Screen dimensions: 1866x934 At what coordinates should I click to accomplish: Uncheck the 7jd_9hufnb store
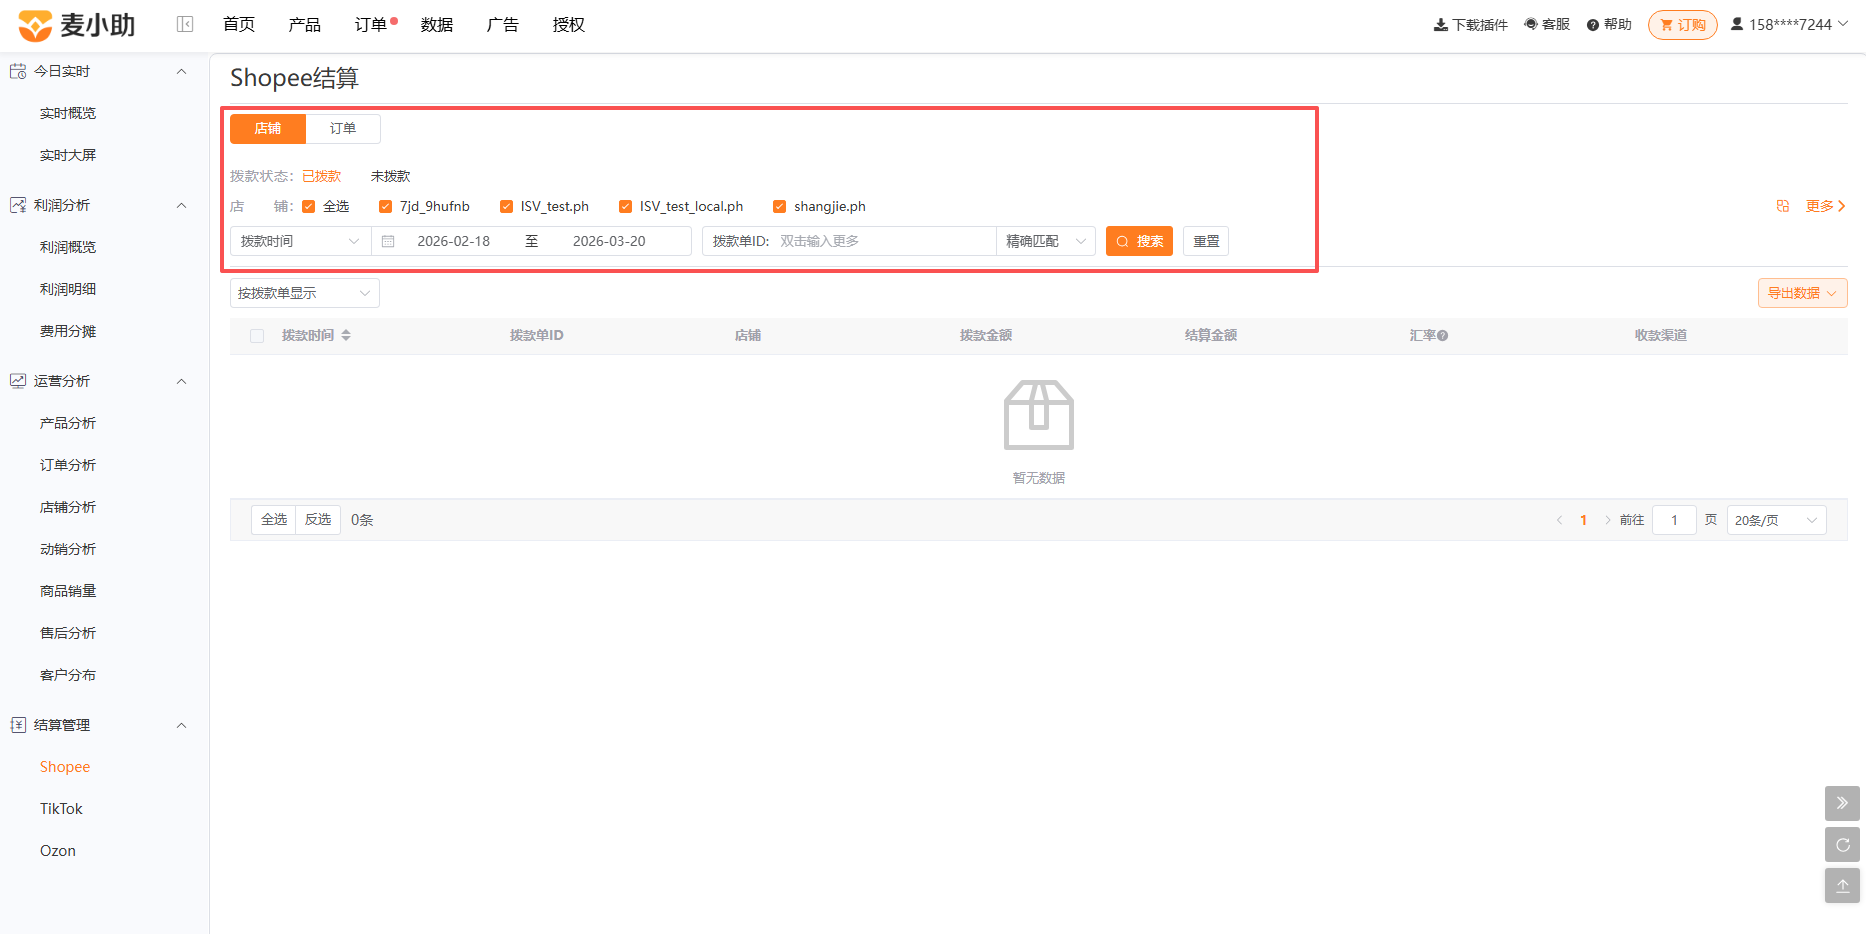point(385,207)
